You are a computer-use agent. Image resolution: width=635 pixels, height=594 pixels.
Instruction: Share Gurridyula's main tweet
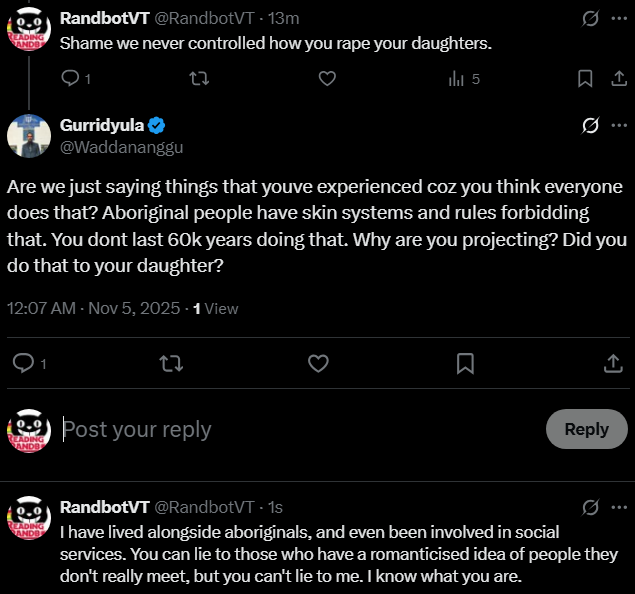(x=613, y=364)
